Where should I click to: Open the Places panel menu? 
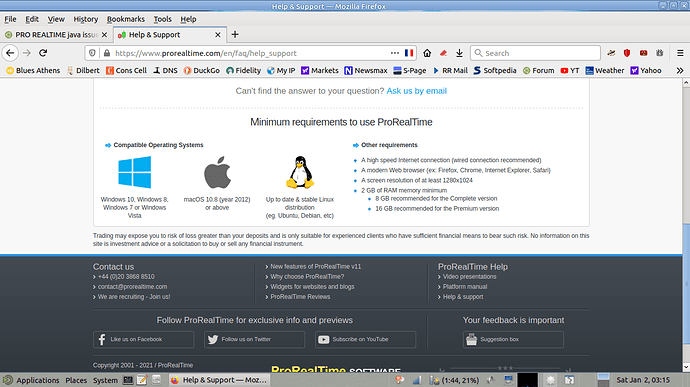pyautogui.click(x=76, y=380)
